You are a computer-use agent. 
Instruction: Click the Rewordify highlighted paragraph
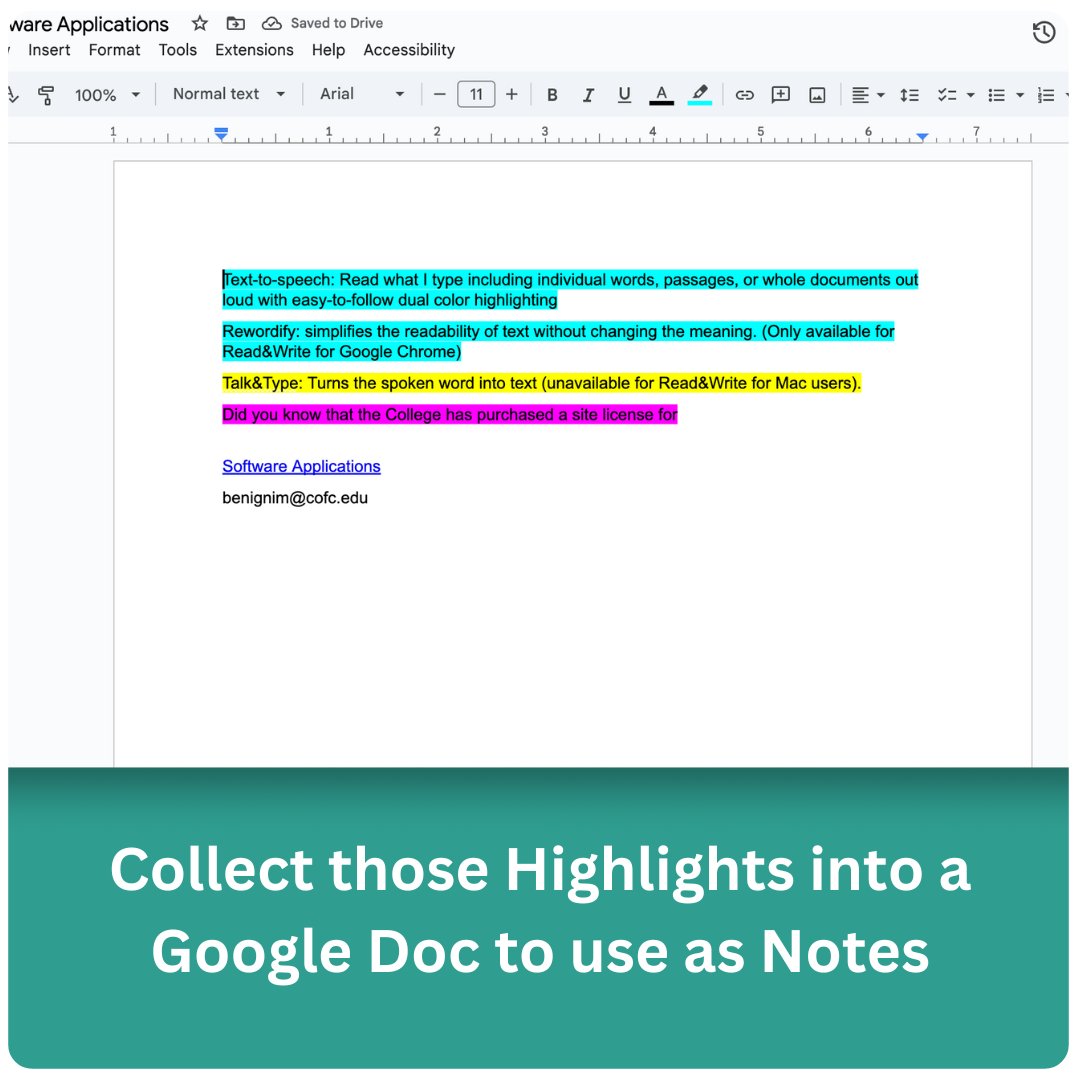point(558,342)
